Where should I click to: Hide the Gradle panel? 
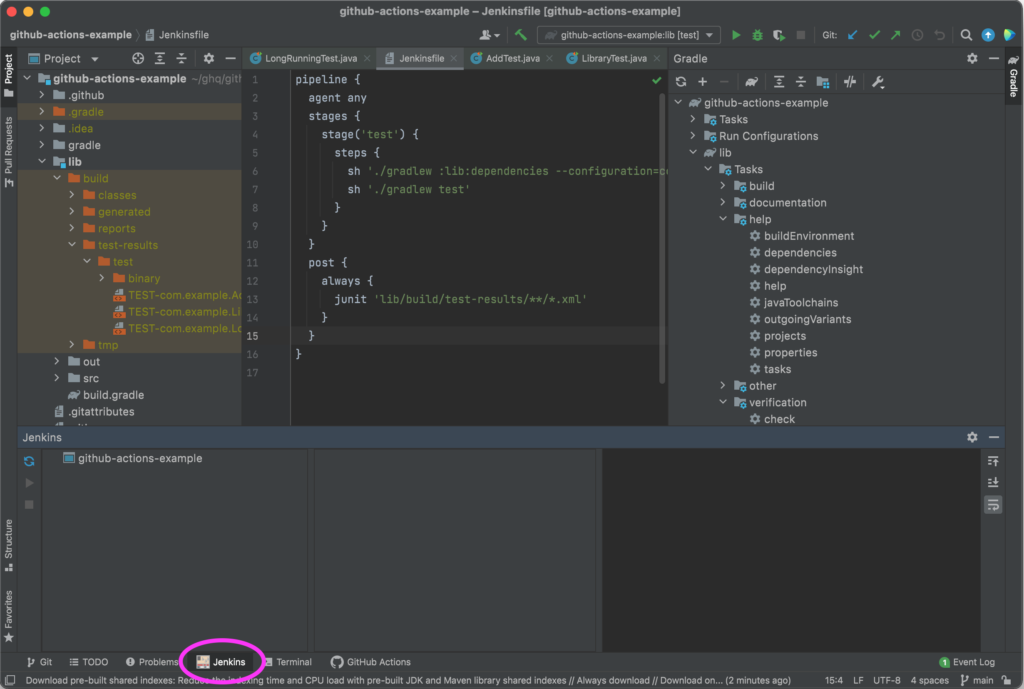coord(994,59)
